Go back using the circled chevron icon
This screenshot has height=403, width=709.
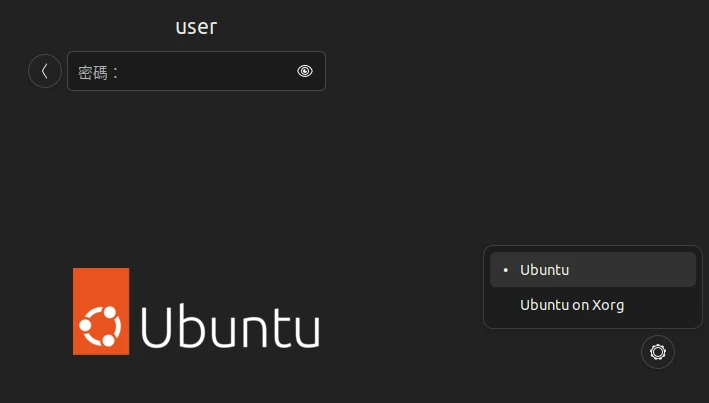(x=45, y=71)
